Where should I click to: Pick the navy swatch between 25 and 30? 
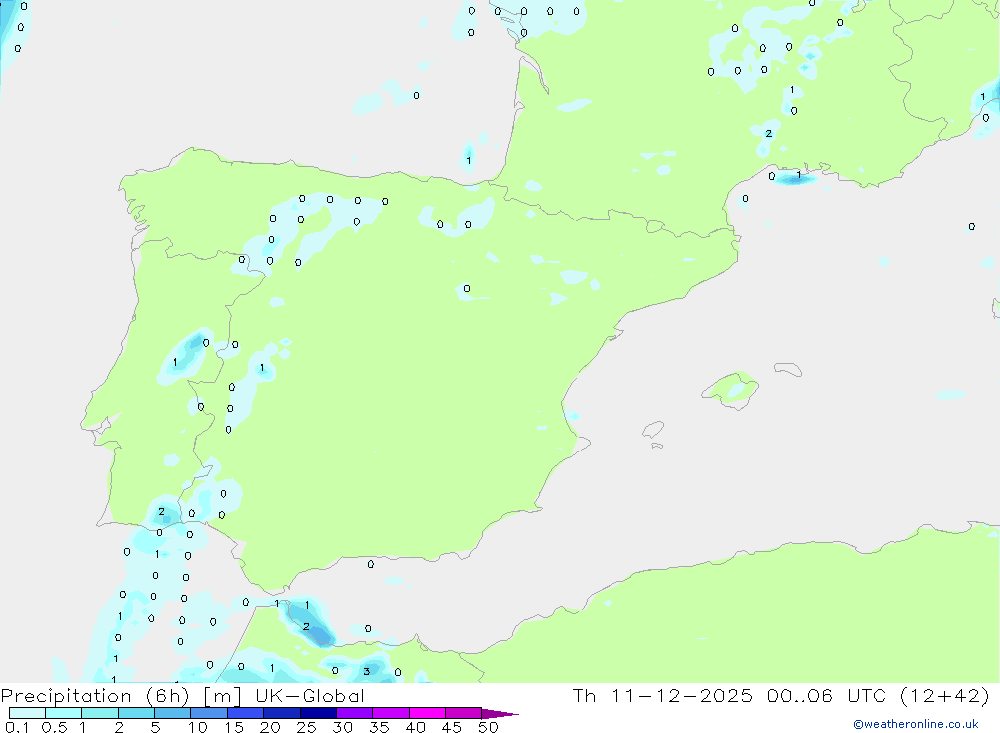(318, 713)
